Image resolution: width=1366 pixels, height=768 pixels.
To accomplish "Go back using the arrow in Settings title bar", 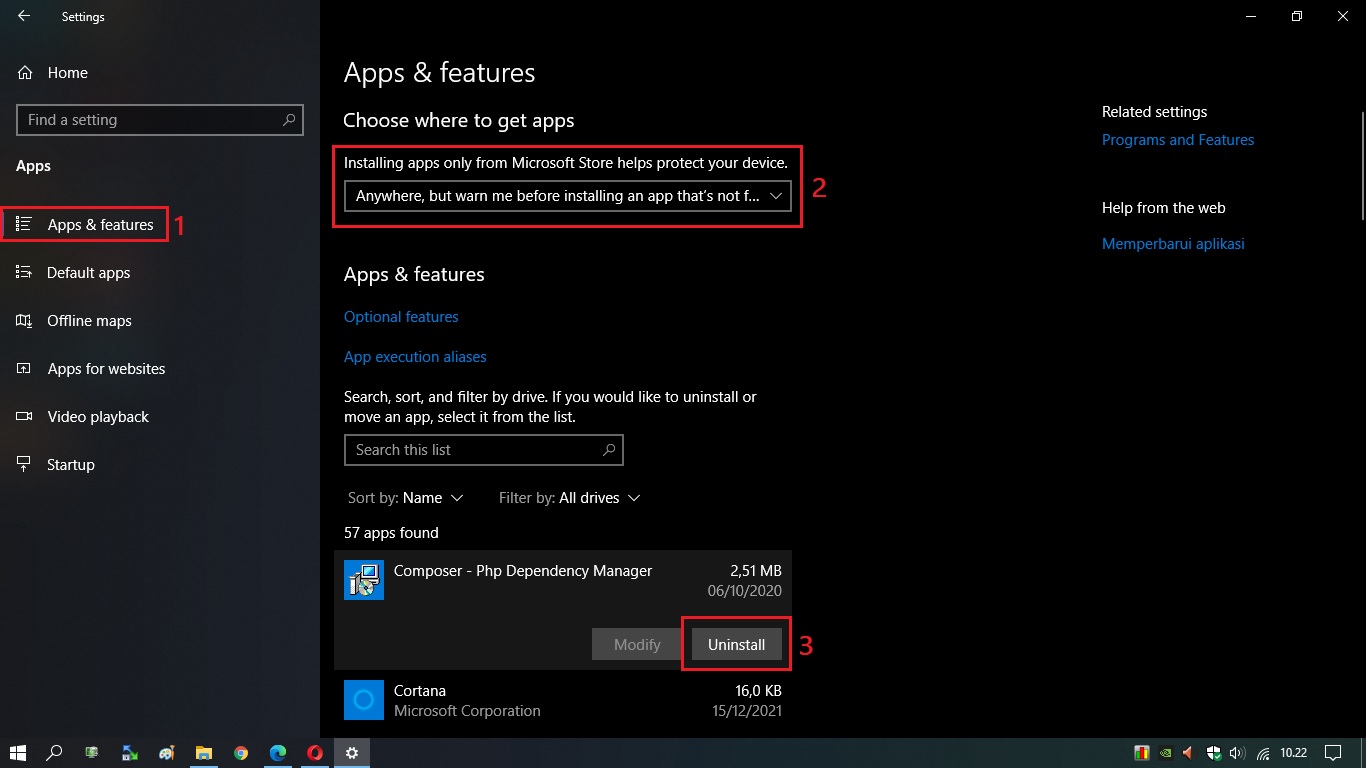I will (x=24, y=16).
